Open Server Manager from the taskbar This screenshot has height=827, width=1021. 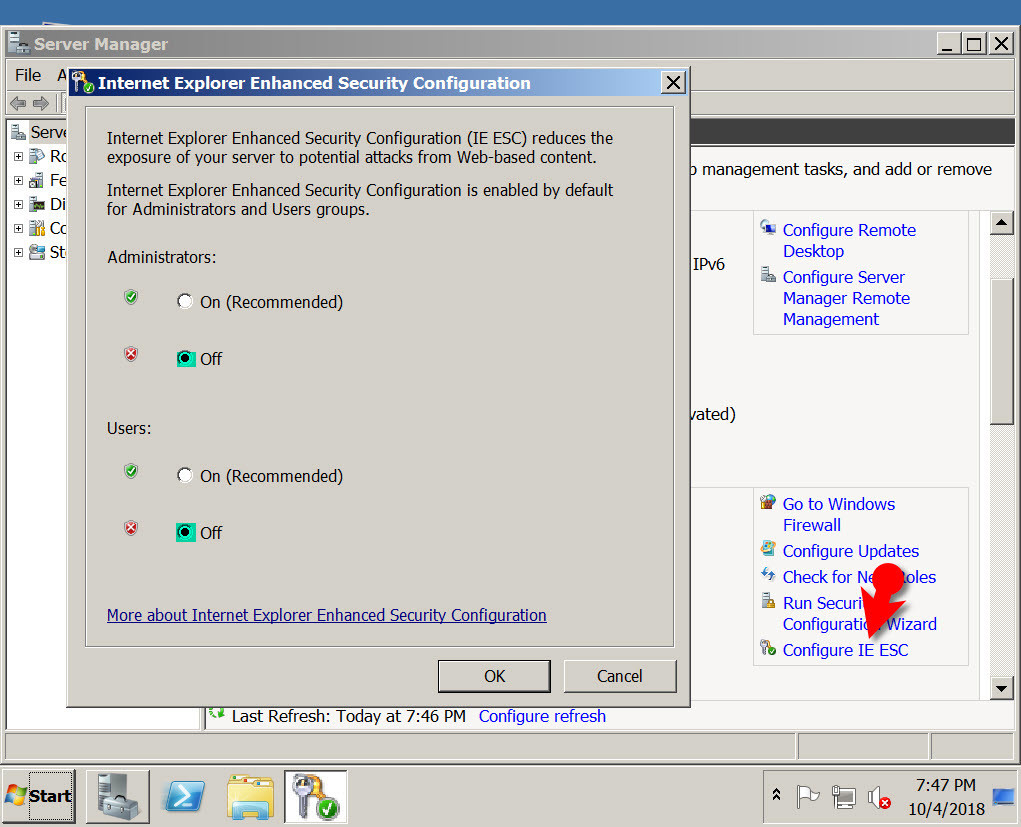pyautogui.click(x=118, y=796)
